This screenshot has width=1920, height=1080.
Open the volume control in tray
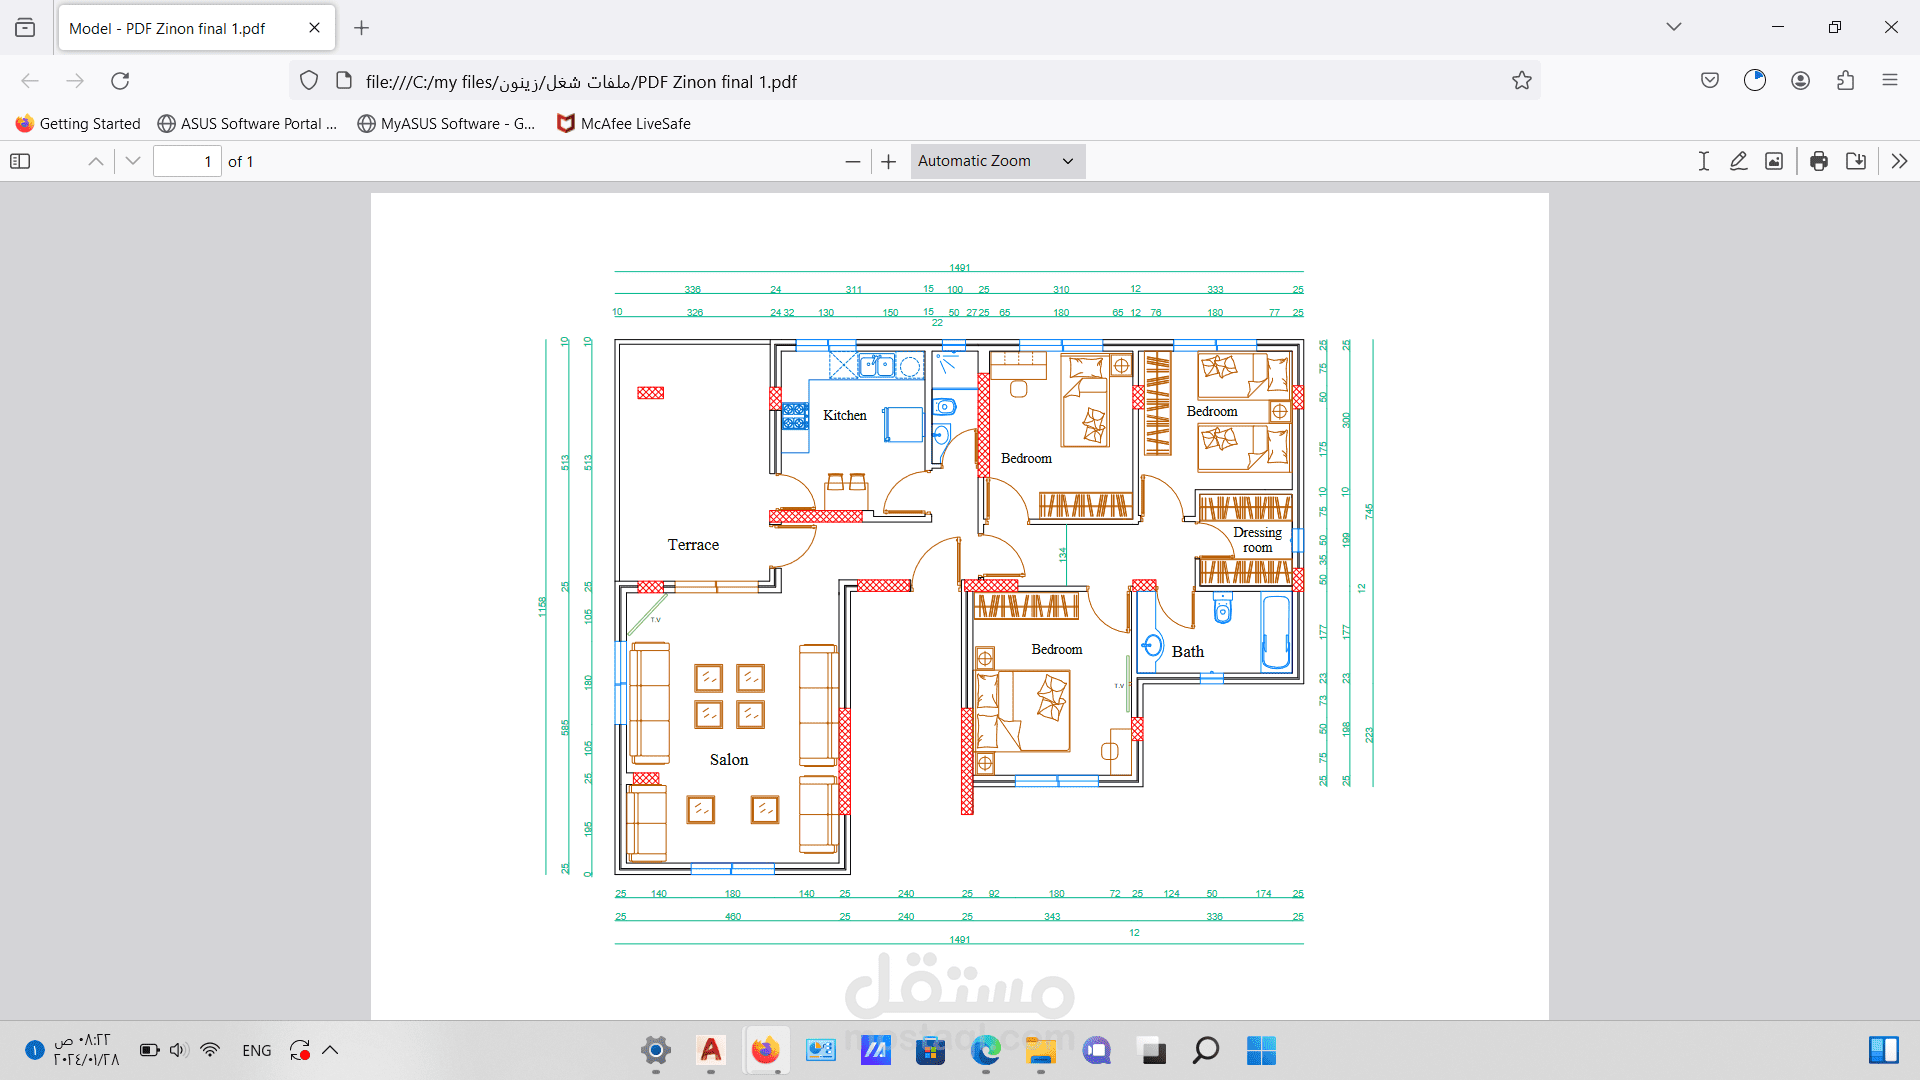click(x=179, y=1050)
